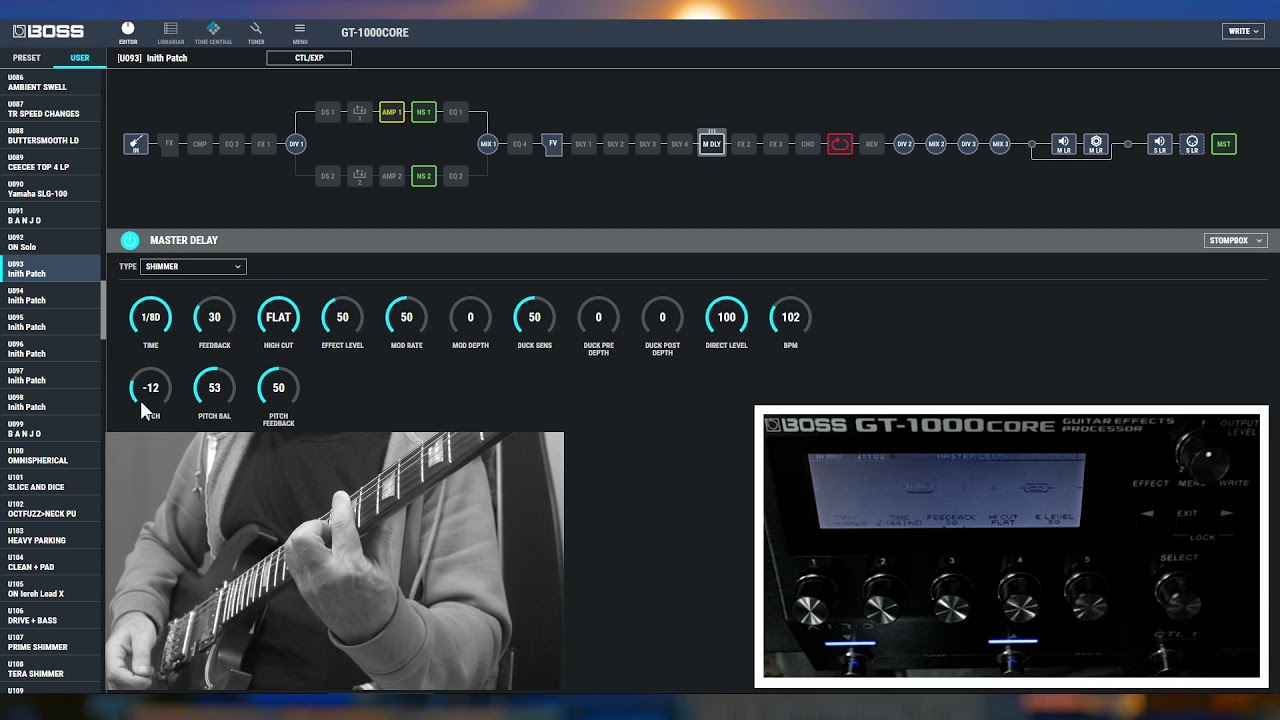Viewport: 1280px width, 720px height.
Task: Click the GT-1000CORE hardware video thumbnail
Action: (x=1011, y=546)
